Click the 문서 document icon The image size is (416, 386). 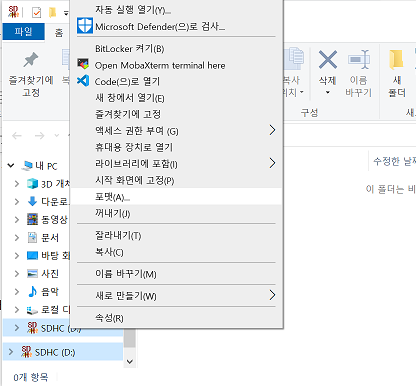click(32, 237)
